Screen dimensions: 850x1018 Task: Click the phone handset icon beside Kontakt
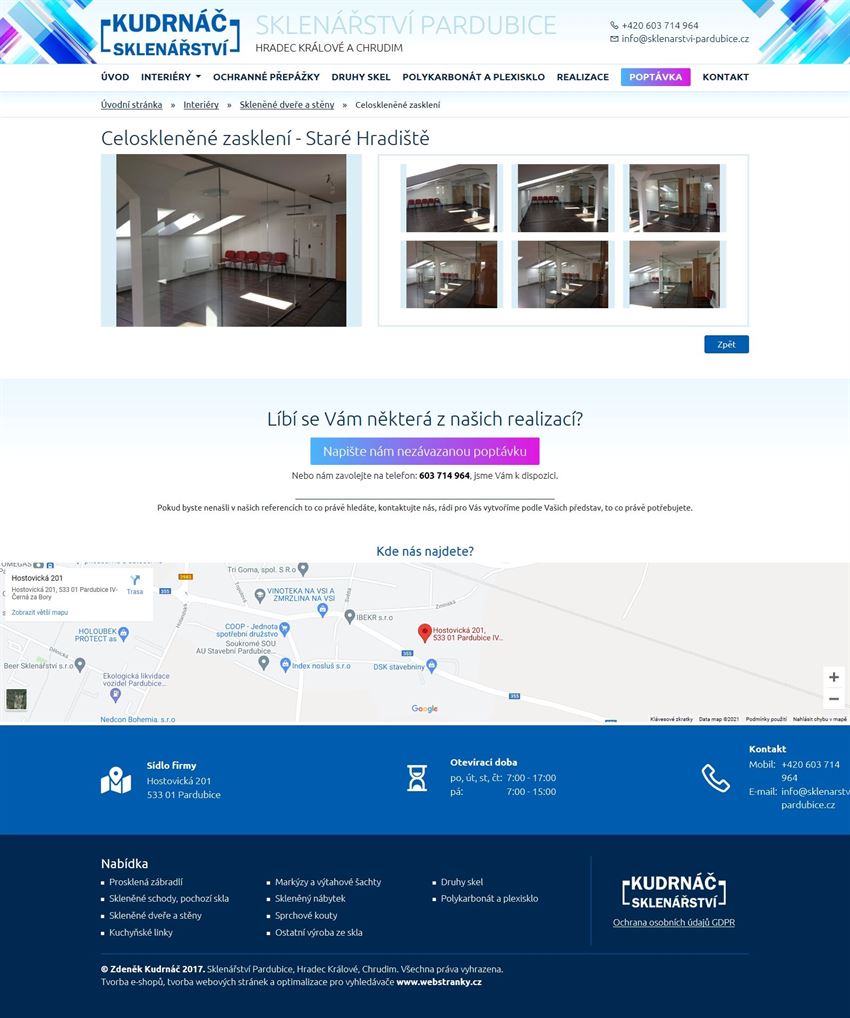click(716, 778)
